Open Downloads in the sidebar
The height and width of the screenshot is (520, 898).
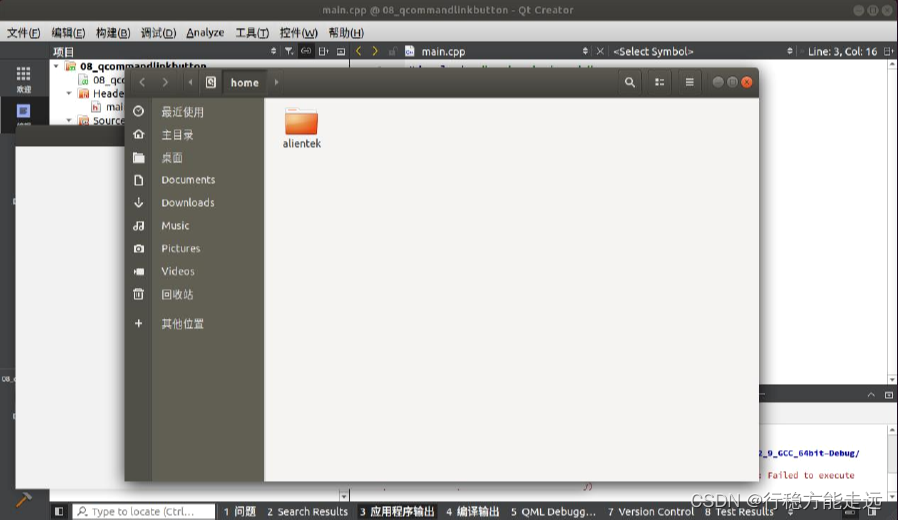pos(195,203)
